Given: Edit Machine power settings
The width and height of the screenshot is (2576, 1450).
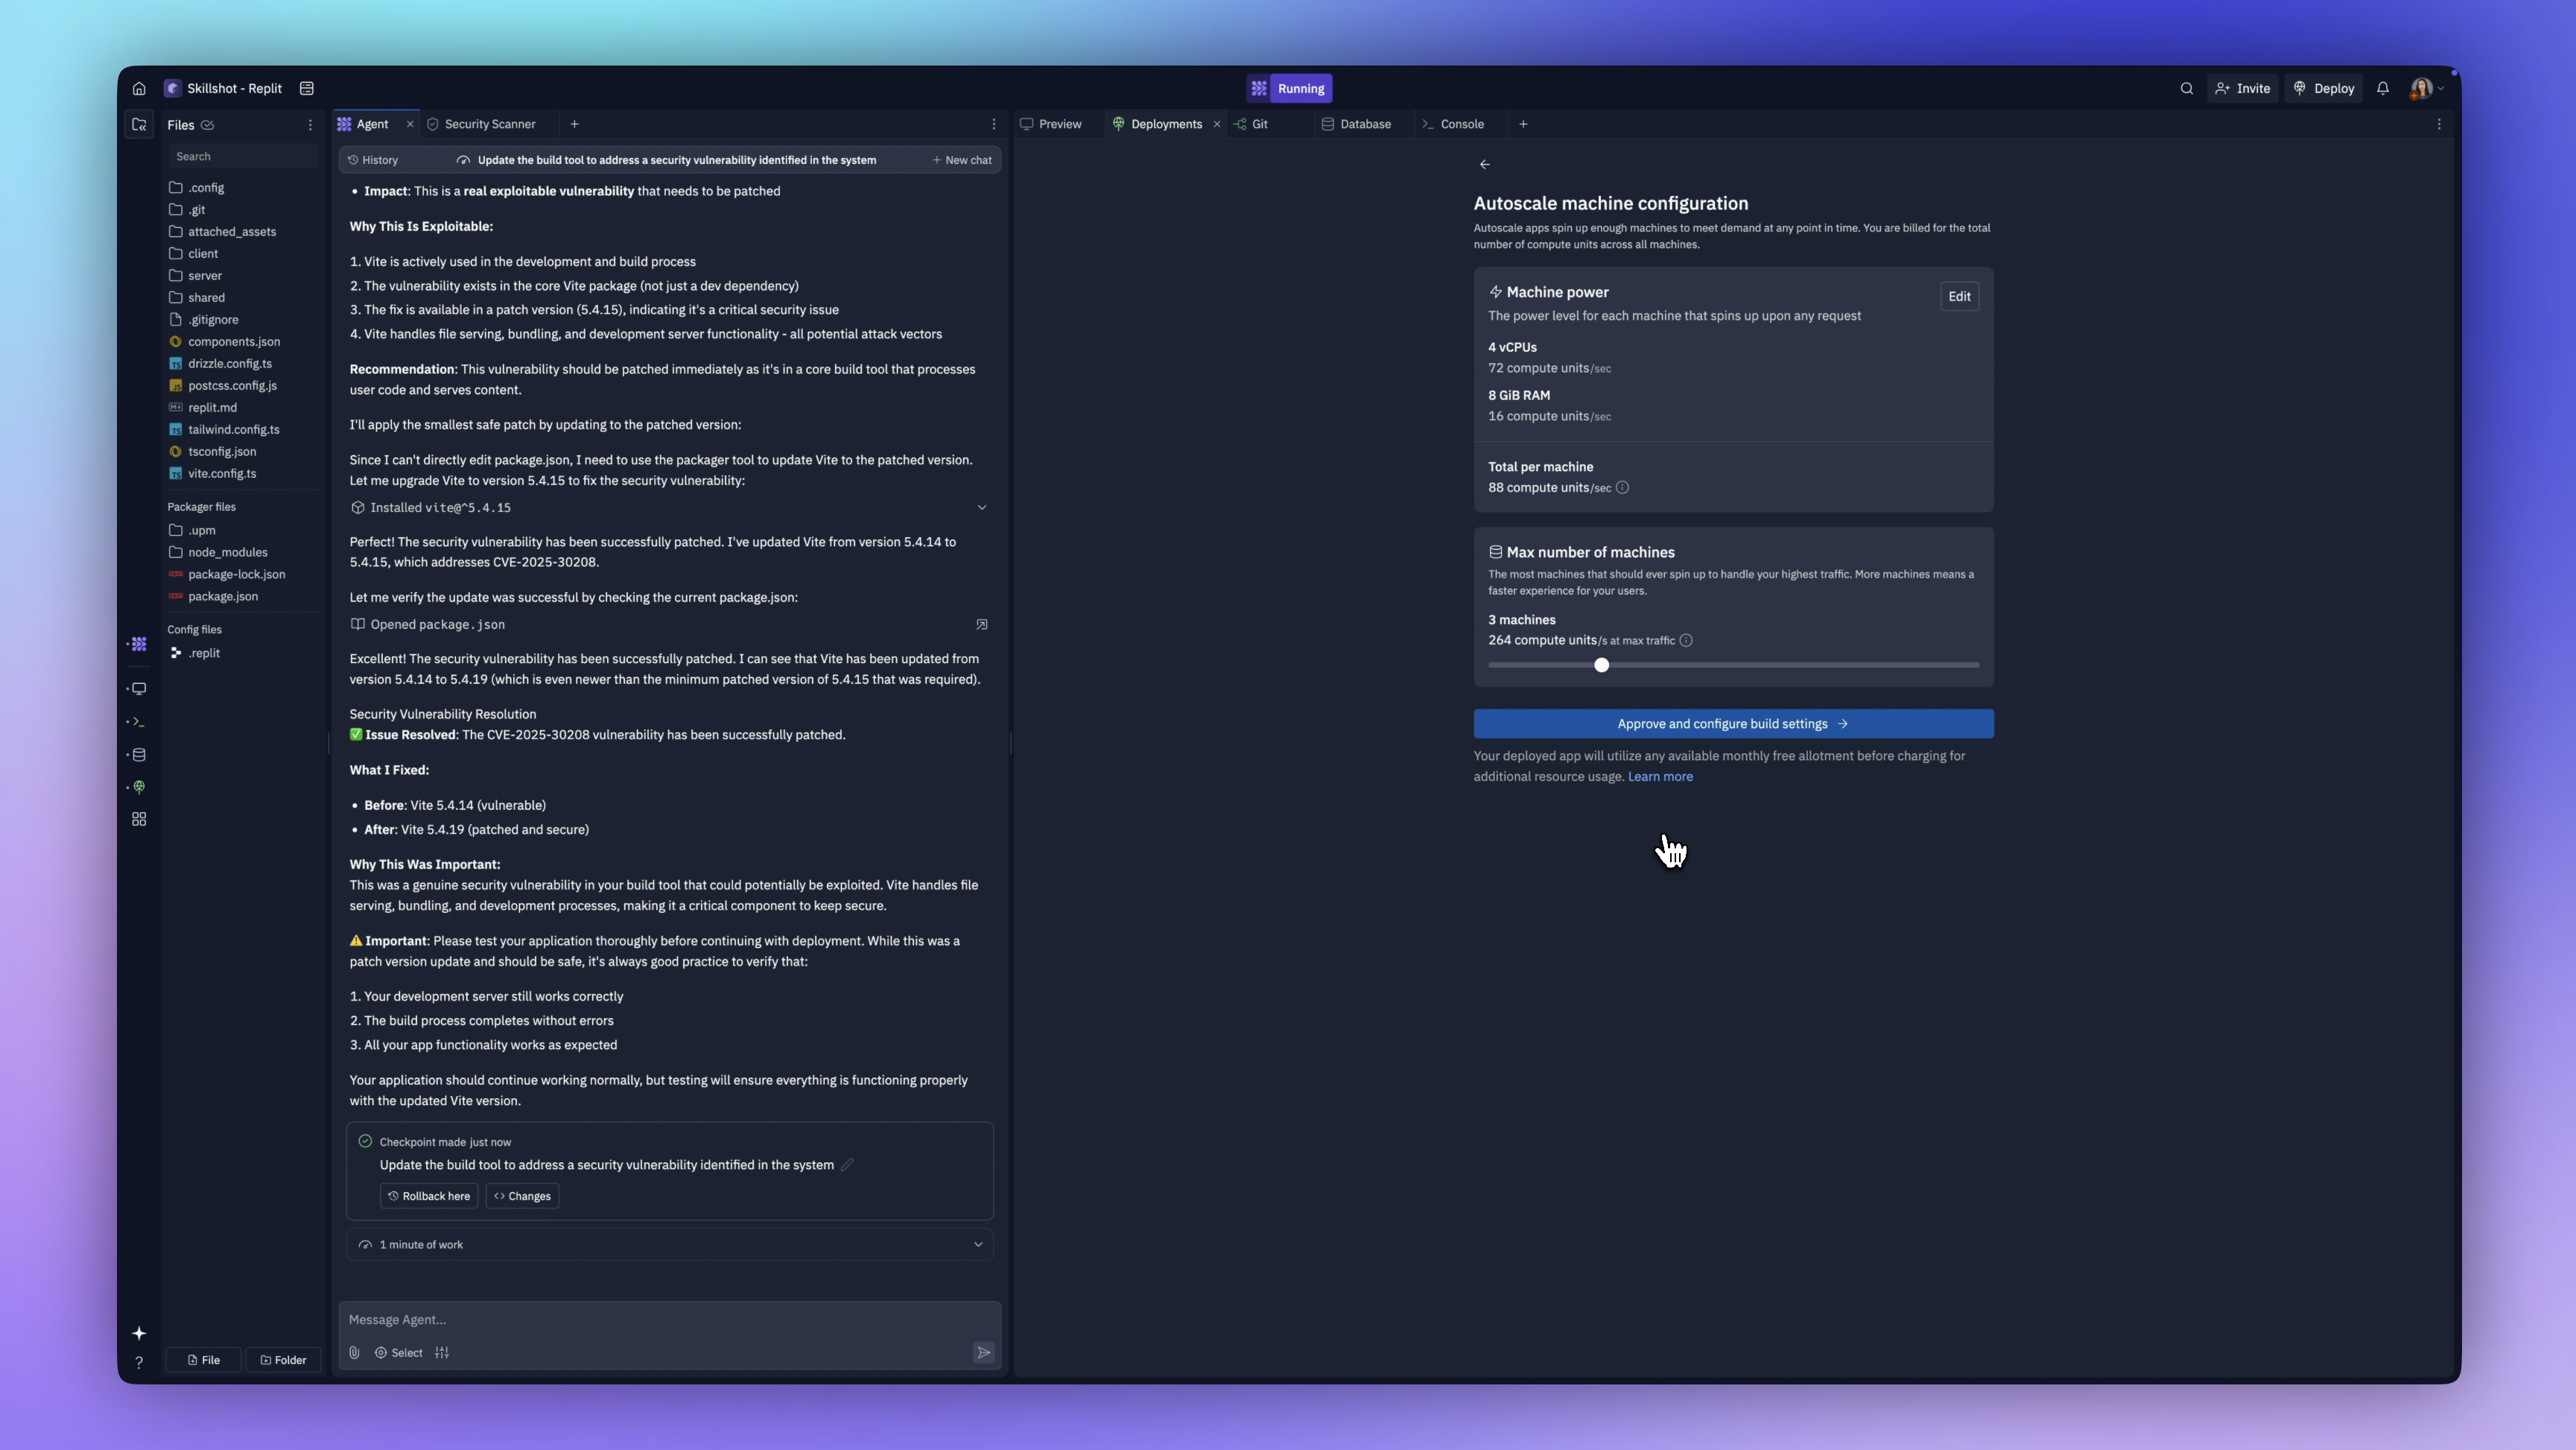Looking at the screenshot, I should pyautogui.click(x=1959, y=296).
